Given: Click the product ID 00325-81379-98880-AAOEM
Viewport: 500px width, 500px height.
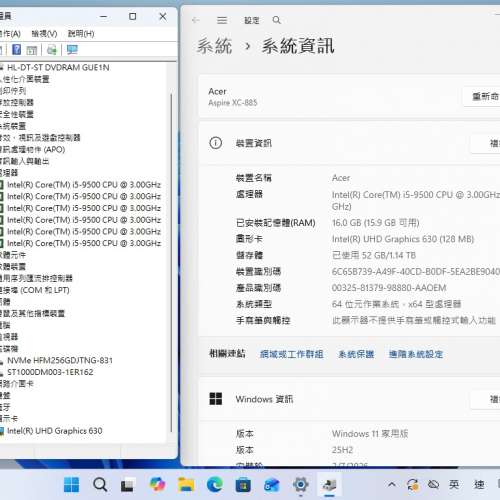Looking at the screenshot, I should [389, 288].
